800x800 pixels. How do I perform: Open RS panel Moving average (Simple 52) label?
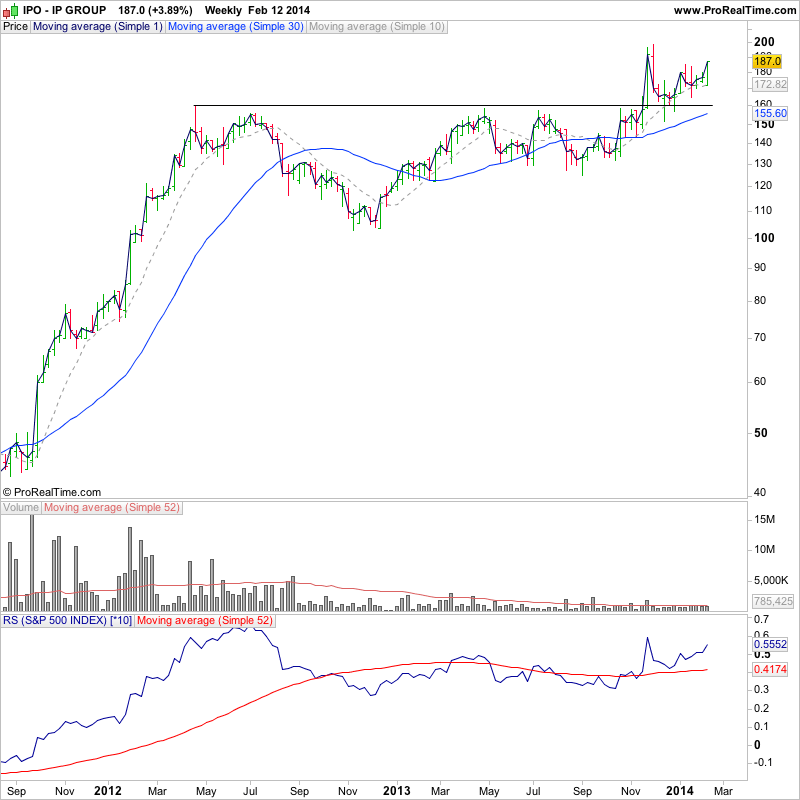(205, 621)
